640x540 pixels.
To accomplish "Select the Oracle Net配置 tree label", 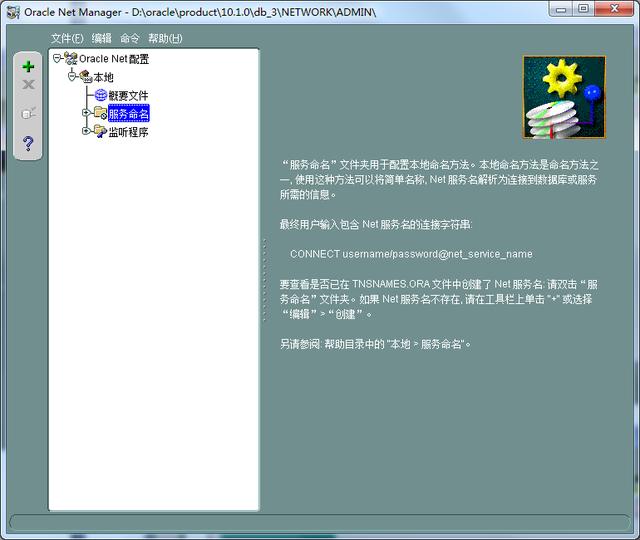I will (114, 59).
